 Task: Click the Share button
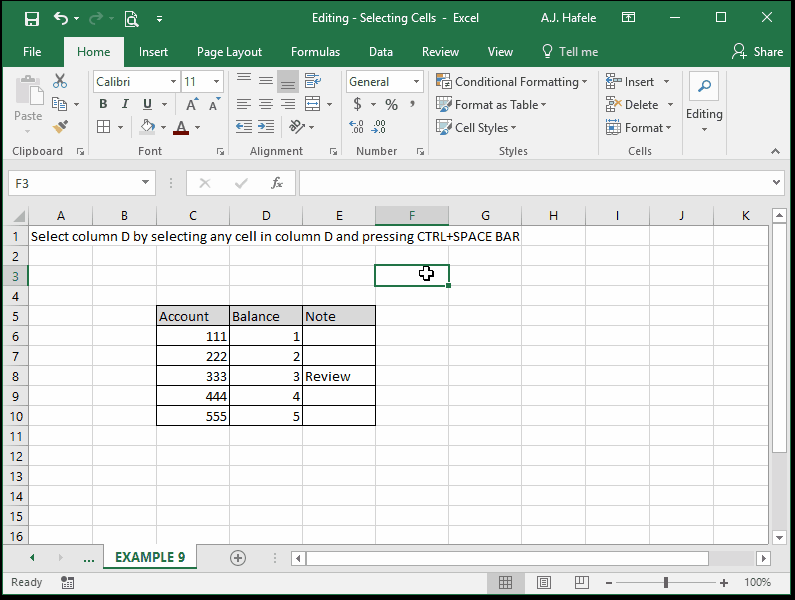(757, 52)
